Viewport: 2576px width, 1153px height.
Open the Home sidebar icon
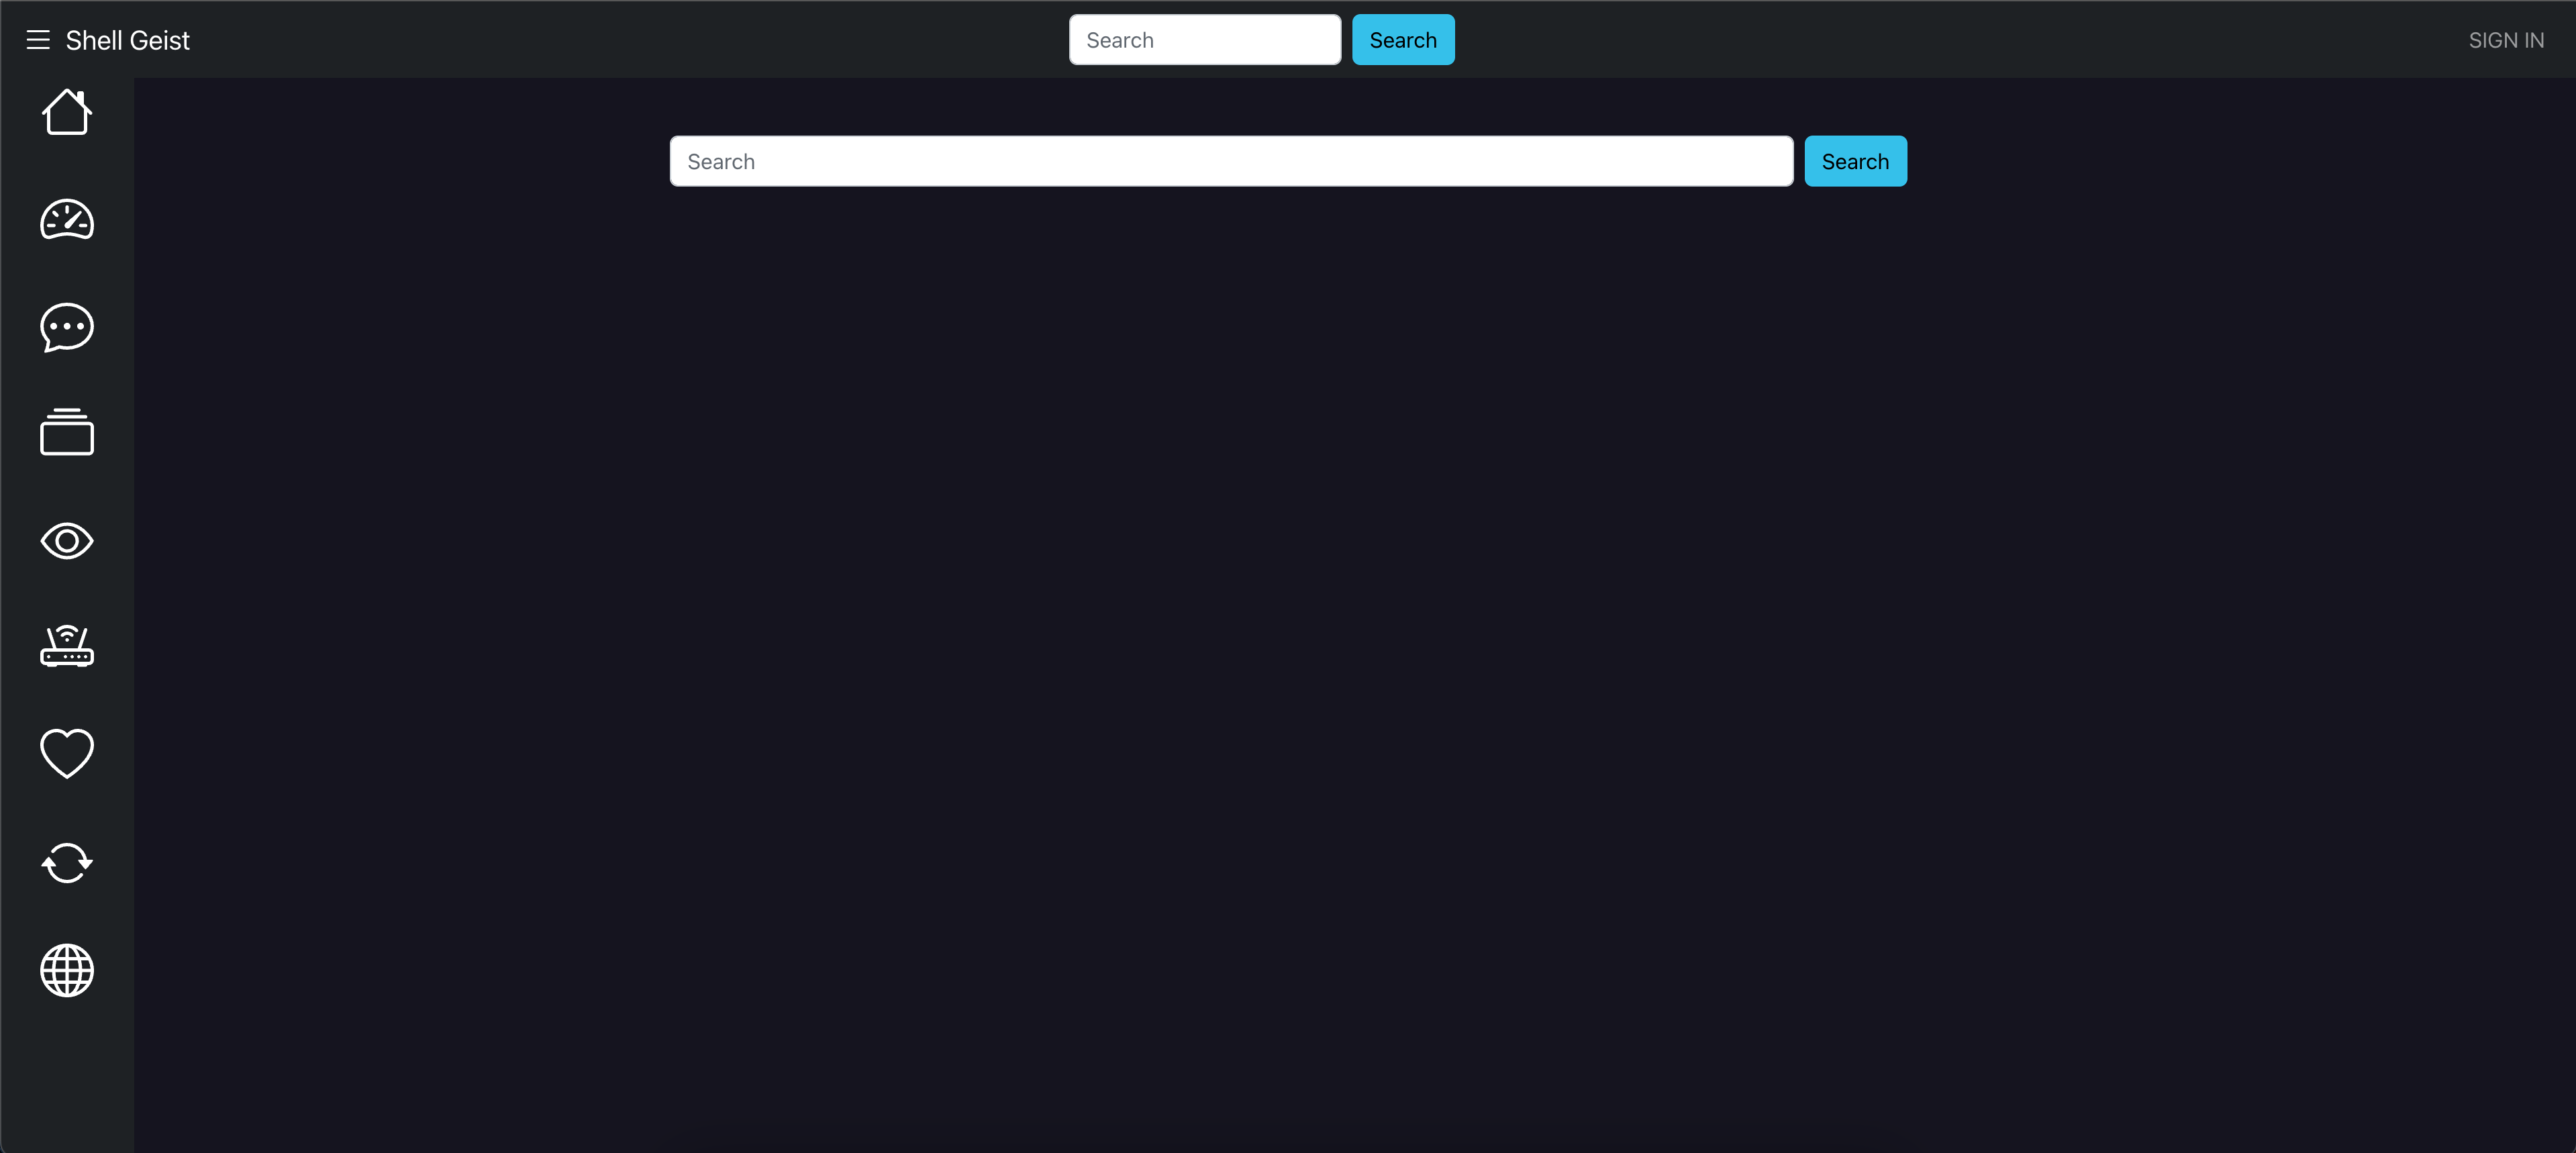pyautogui.click(x=67, y=112)
